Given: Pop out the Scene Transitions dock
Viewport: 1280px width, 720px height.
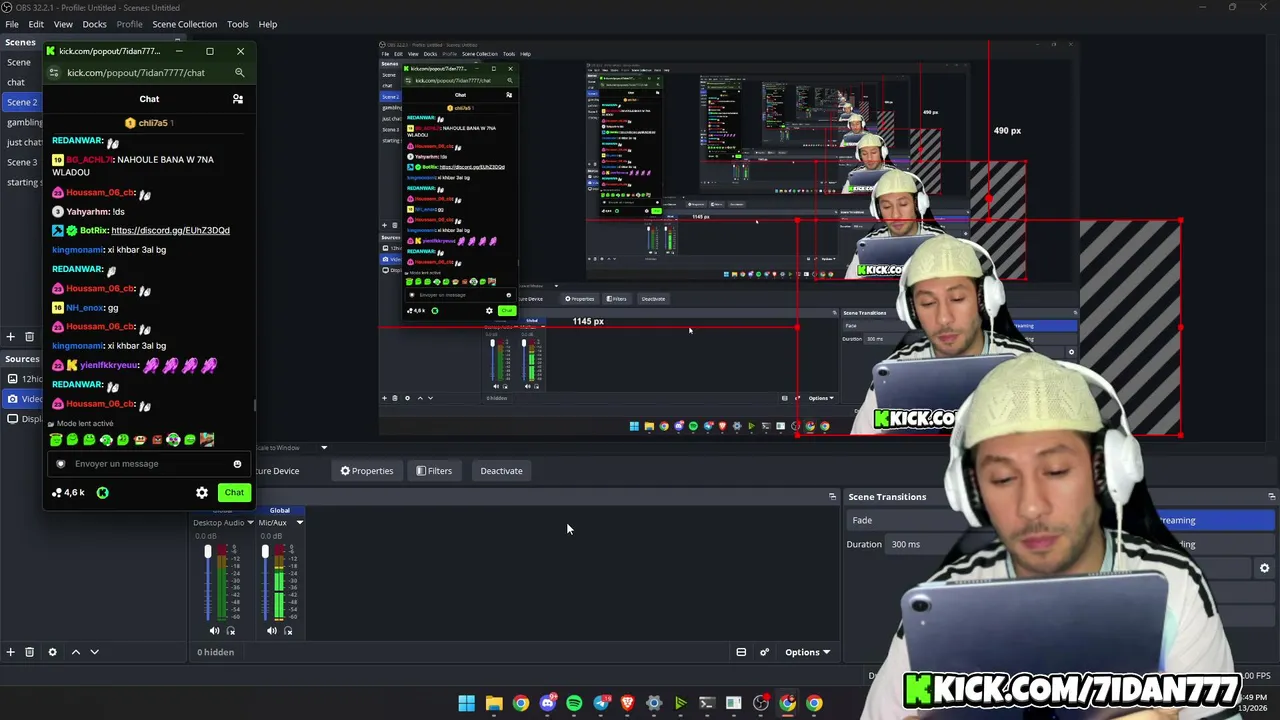Looking at the screenshot, I should point(1271,496).
